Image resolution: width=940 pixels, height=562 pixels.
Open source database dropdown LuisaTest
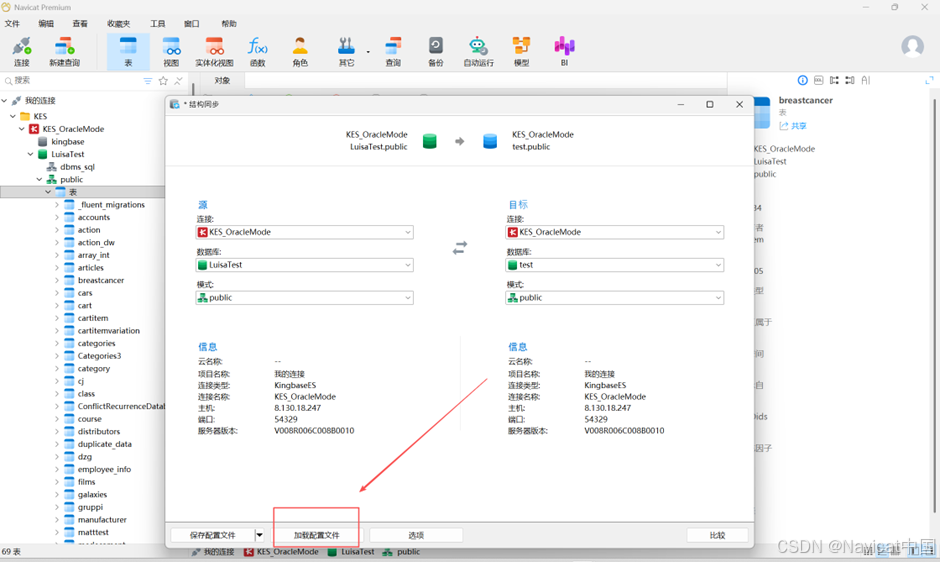click(x=305, y=265)
